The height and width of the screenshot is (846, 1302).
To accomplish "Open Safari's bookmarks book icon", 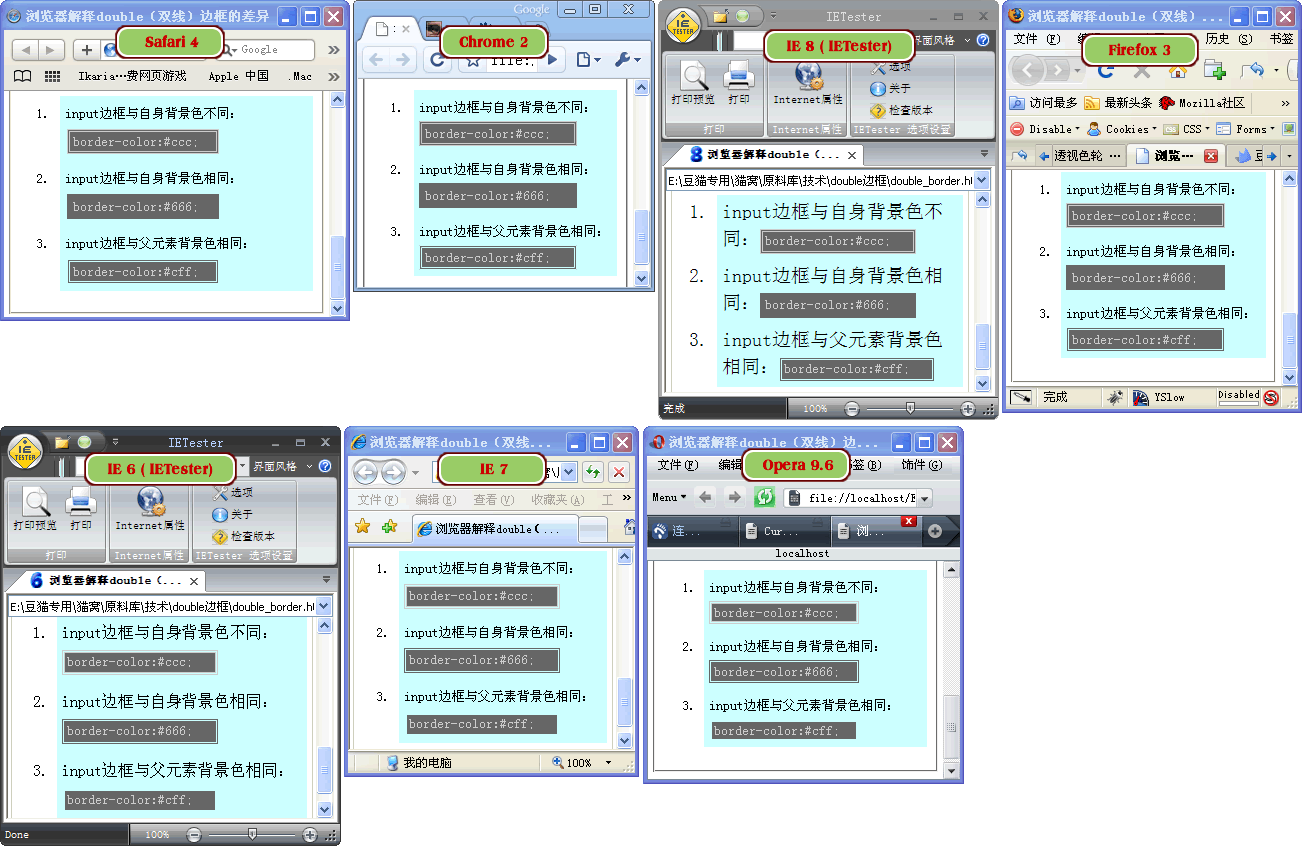I will click(x=23, y=76).
